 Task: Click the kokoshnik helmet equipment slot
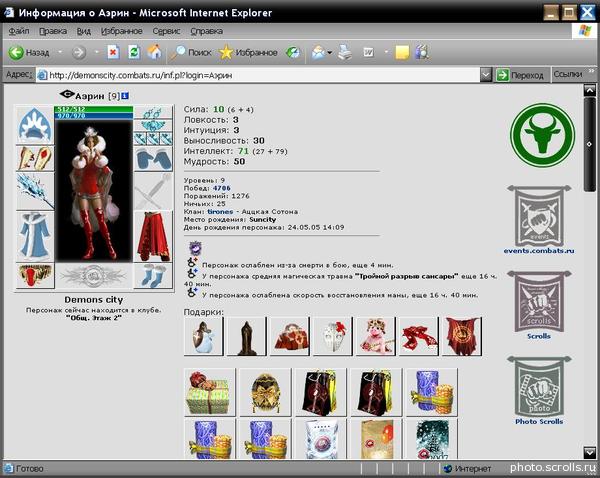pyautogui.click(x=34, y=125)
